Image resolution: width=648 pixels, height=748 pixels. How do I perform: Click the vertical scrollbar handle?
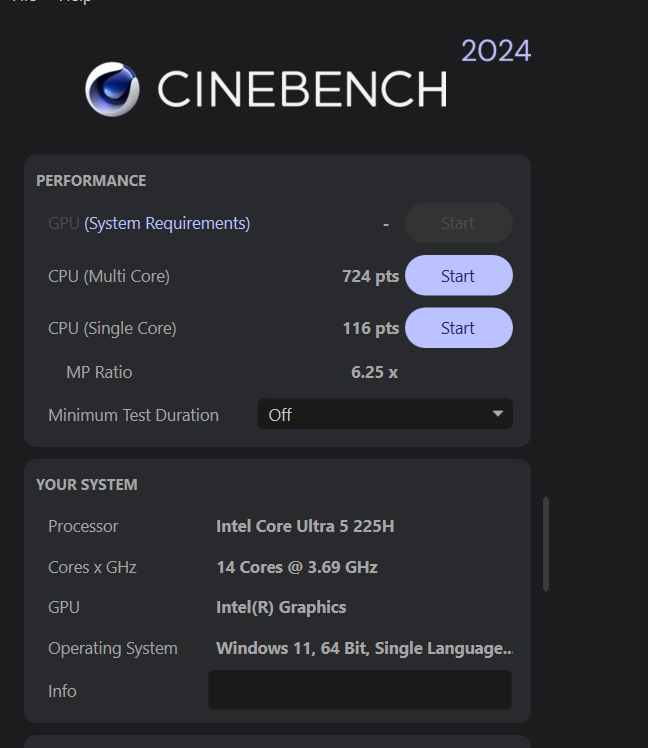545,545
